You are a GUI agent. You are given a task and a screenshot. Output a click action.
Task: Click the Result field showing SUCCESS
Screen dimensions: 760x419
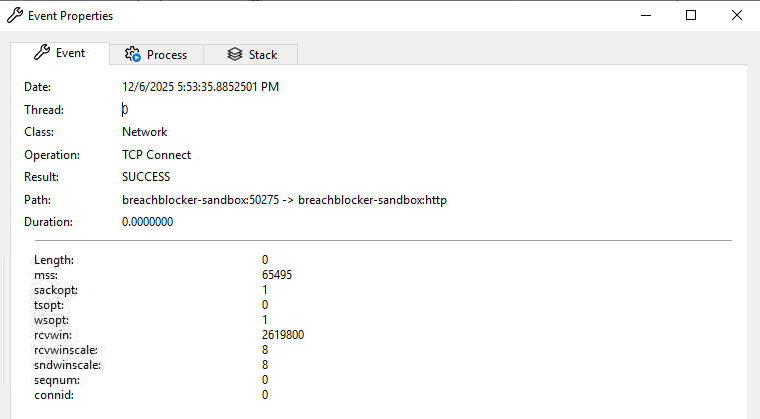[x=146, y=177]
